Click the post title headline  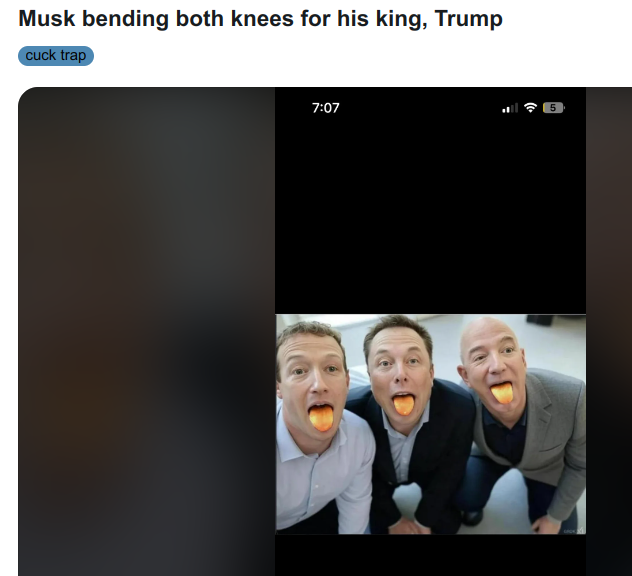pos(260,19)
